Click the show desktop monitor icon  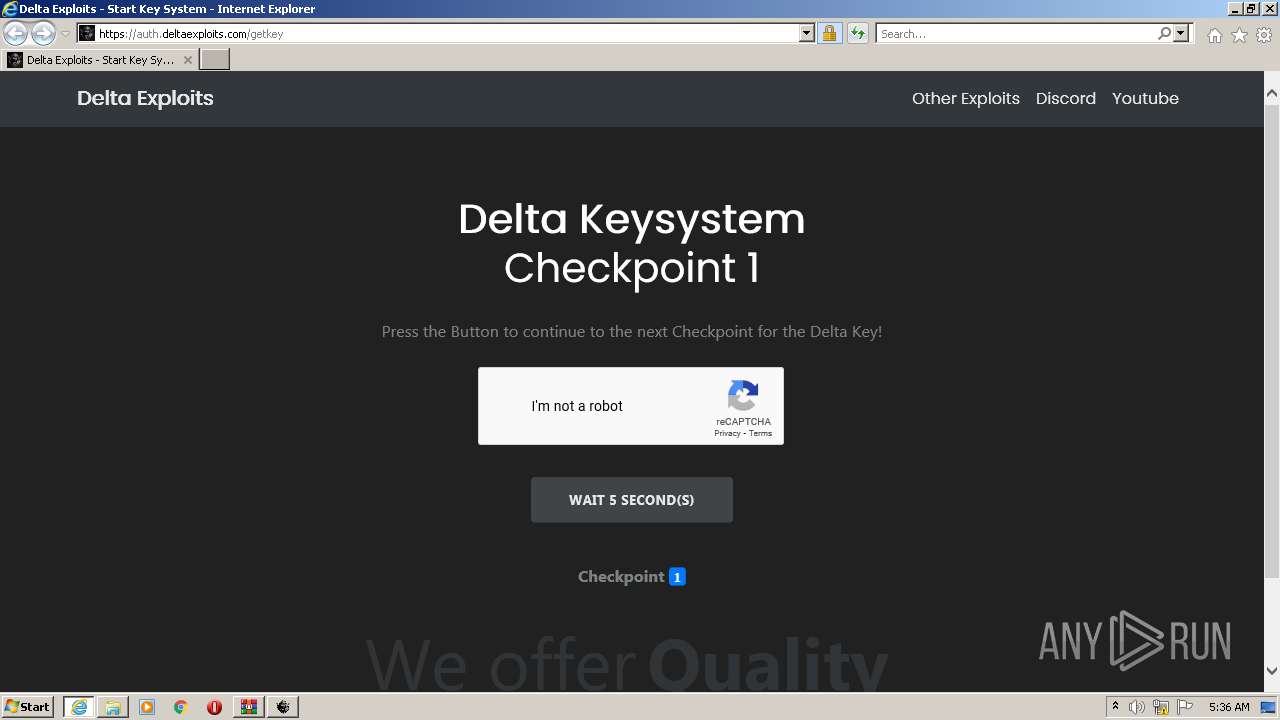(x=1269, y=707)
